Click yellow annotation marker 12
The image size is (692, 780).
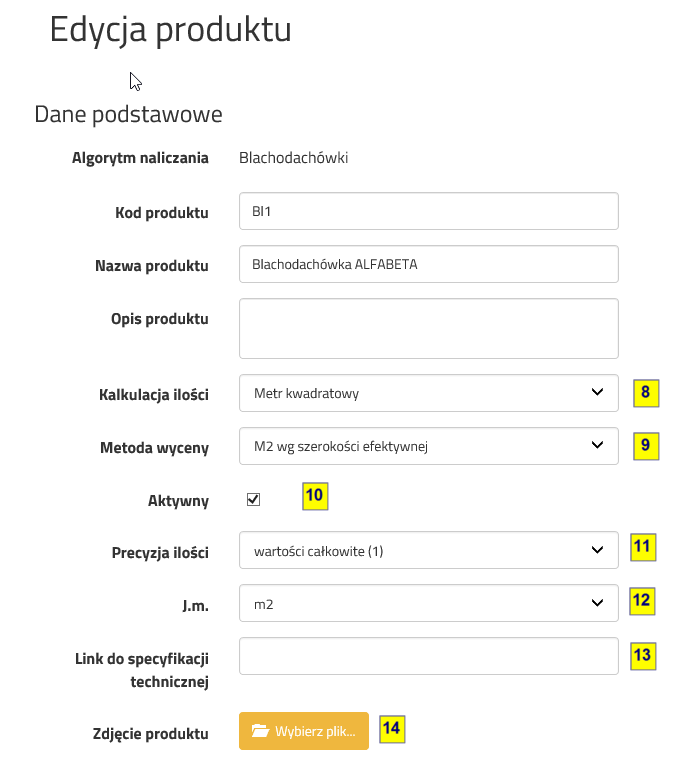coord(642,601)
